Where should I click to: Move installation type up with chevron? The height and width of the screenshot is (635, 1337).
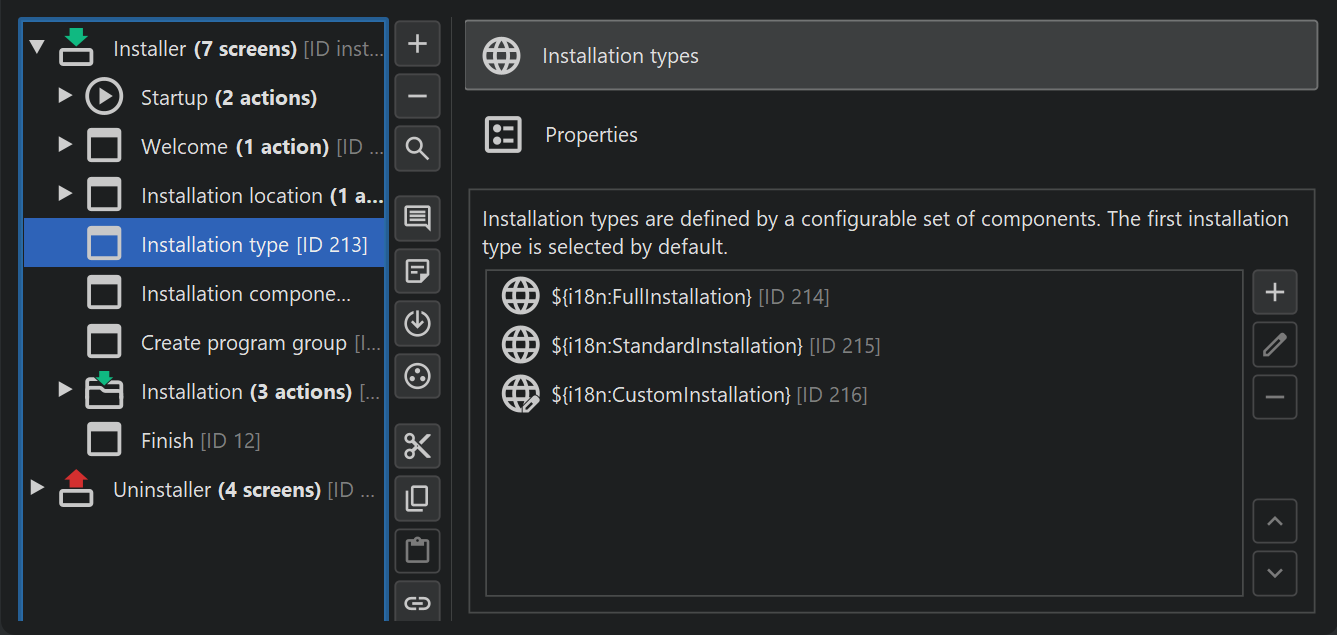click(x=1274, y=521)
